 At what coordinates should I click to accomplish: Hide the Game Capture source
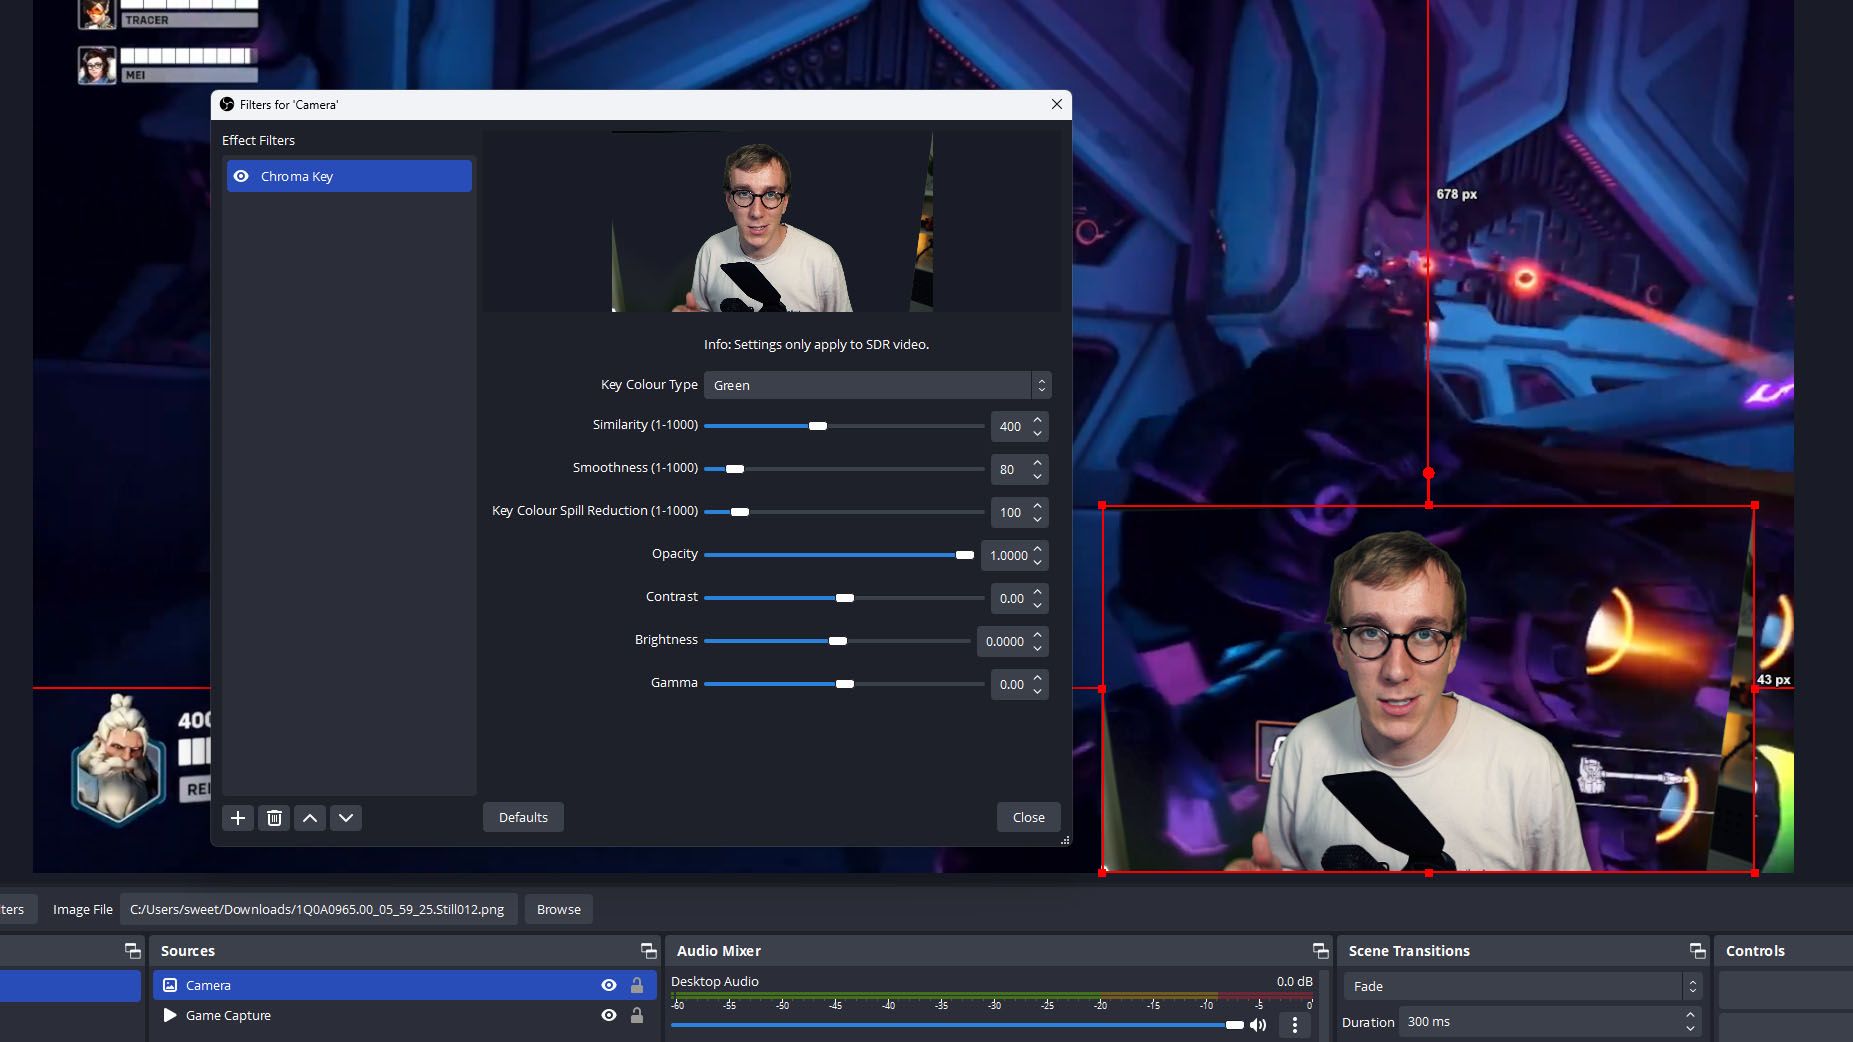click(x=608, y=1016)
